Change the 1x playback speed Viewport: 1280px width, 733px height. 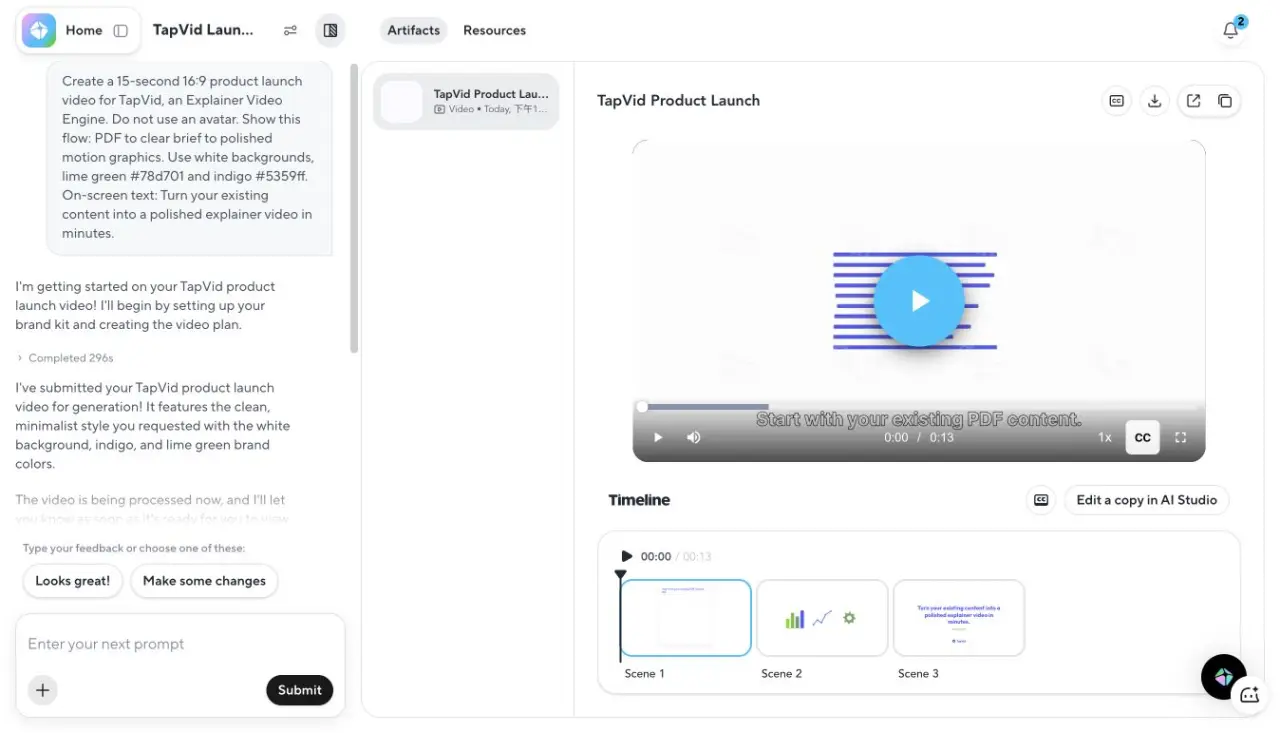[1105, 437]
